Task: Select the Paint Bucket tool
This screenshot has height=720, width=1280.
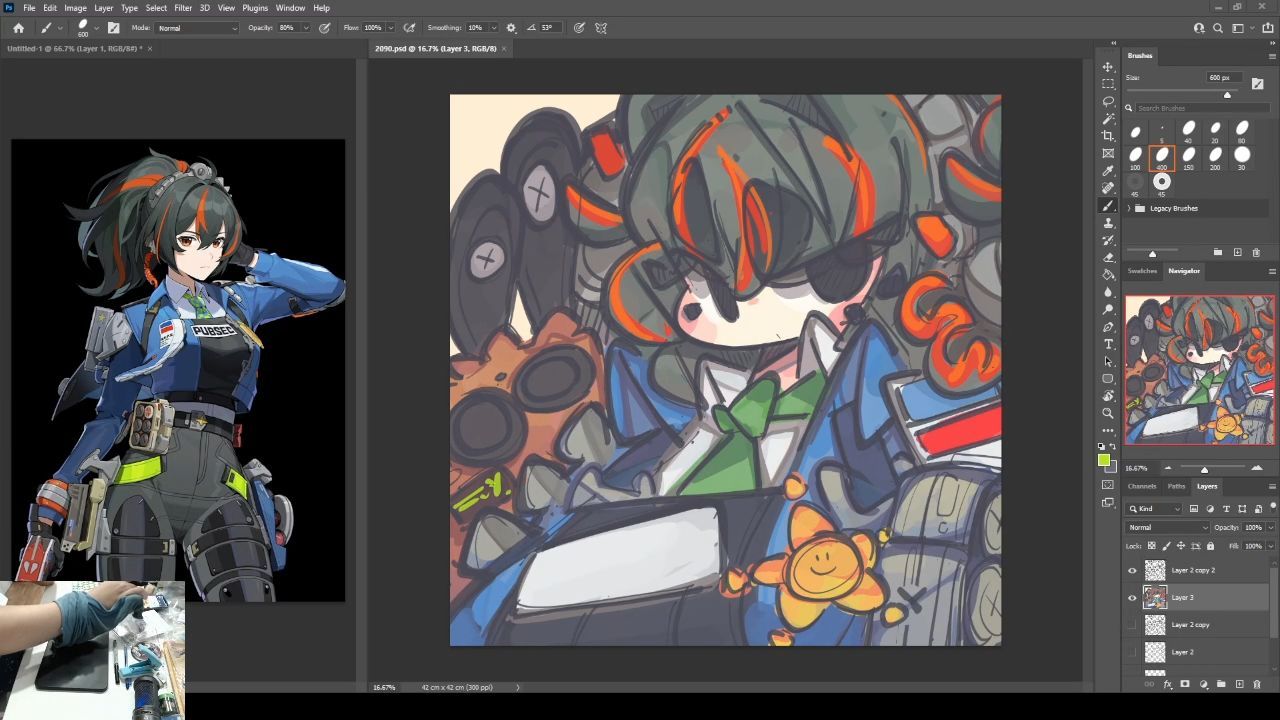Action: coord(1108,274)
